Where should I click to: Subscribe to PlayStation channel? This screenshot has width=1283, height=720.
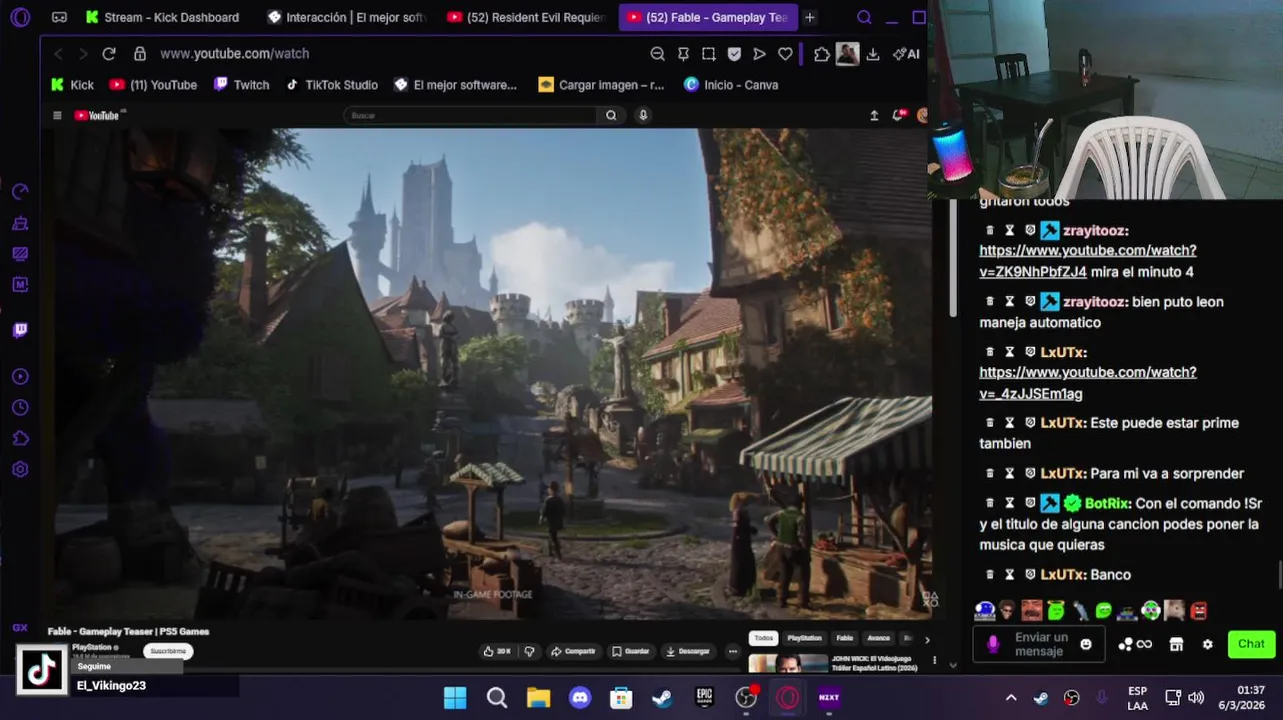(168, 651)
